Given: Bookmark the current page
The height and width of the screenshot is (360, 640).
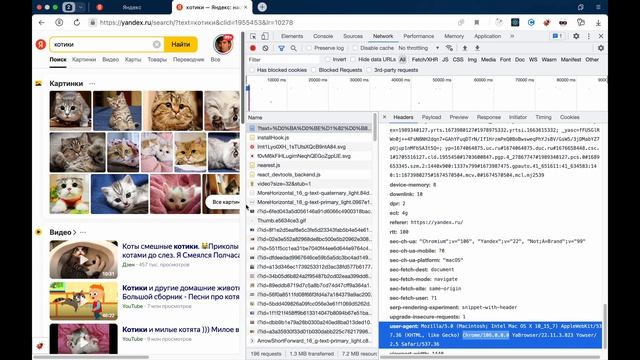Looking at the screenshot, I should [476, 22].
